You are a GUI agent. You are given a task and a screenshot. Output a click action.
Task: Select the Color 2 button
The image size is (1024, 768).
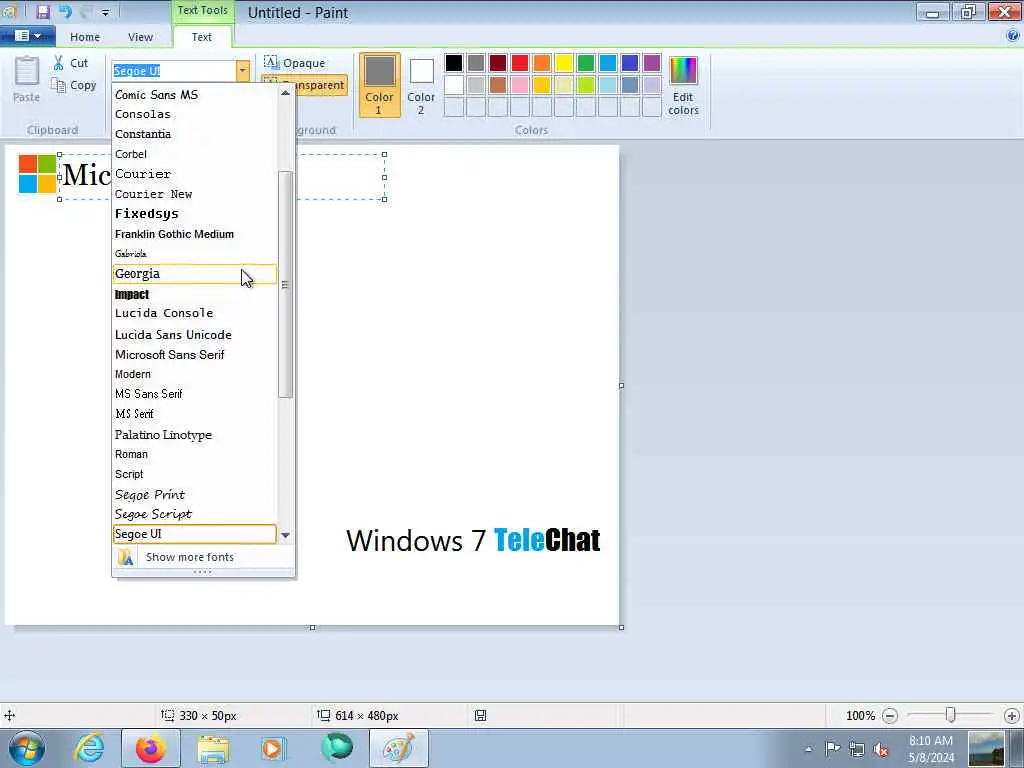[421, 86]
